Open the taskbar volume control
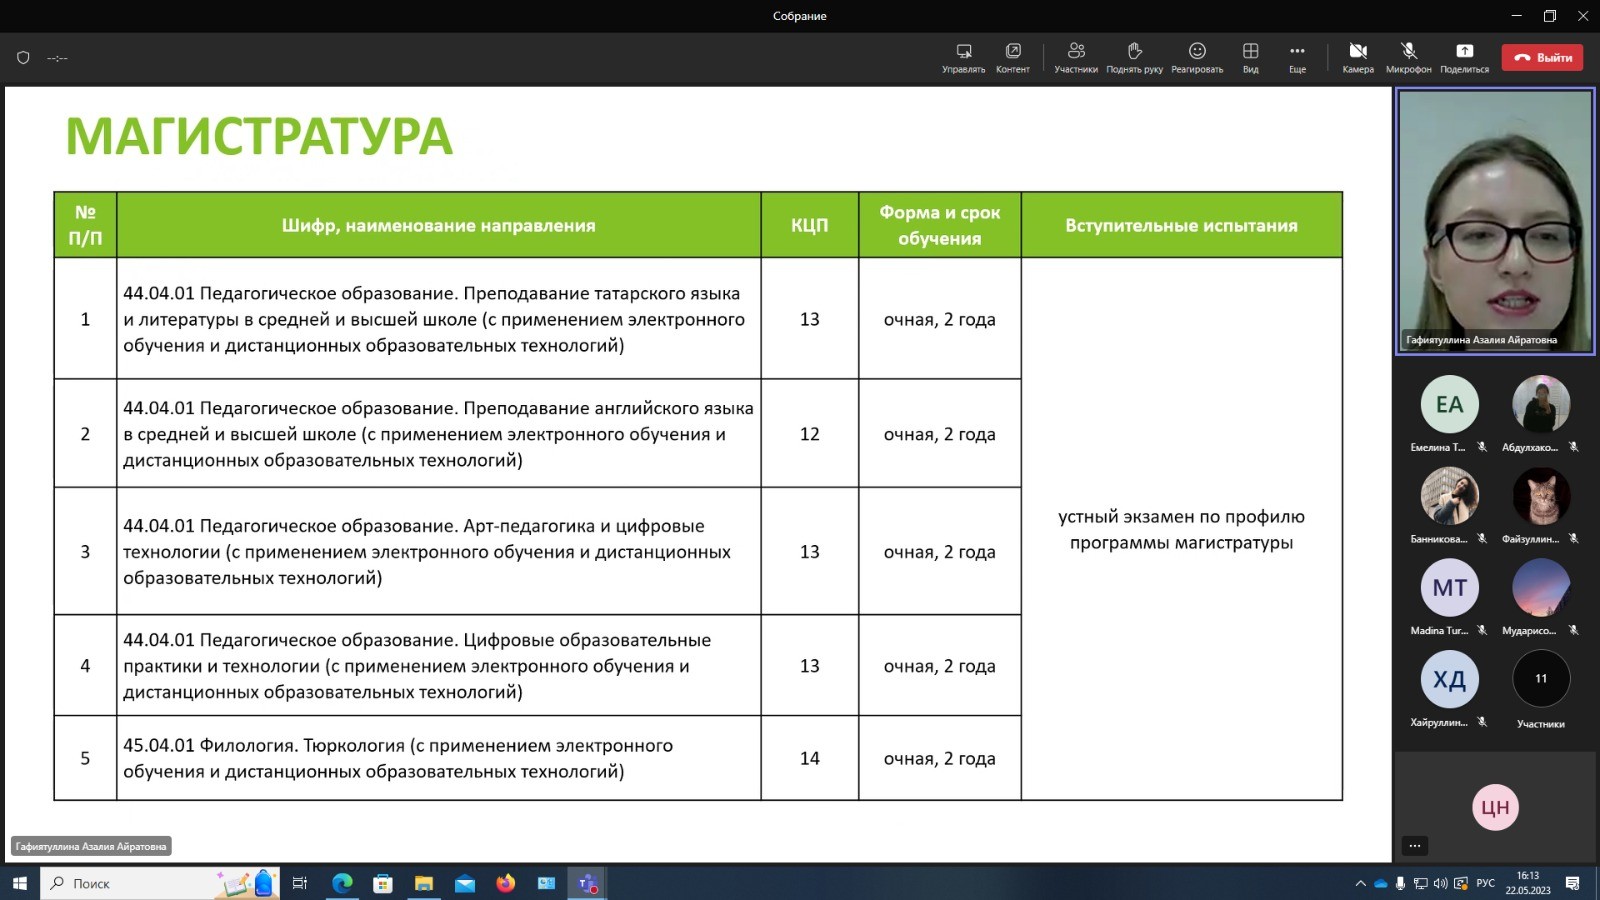This screenshot has width=1600, height=900. (1438, 883)
